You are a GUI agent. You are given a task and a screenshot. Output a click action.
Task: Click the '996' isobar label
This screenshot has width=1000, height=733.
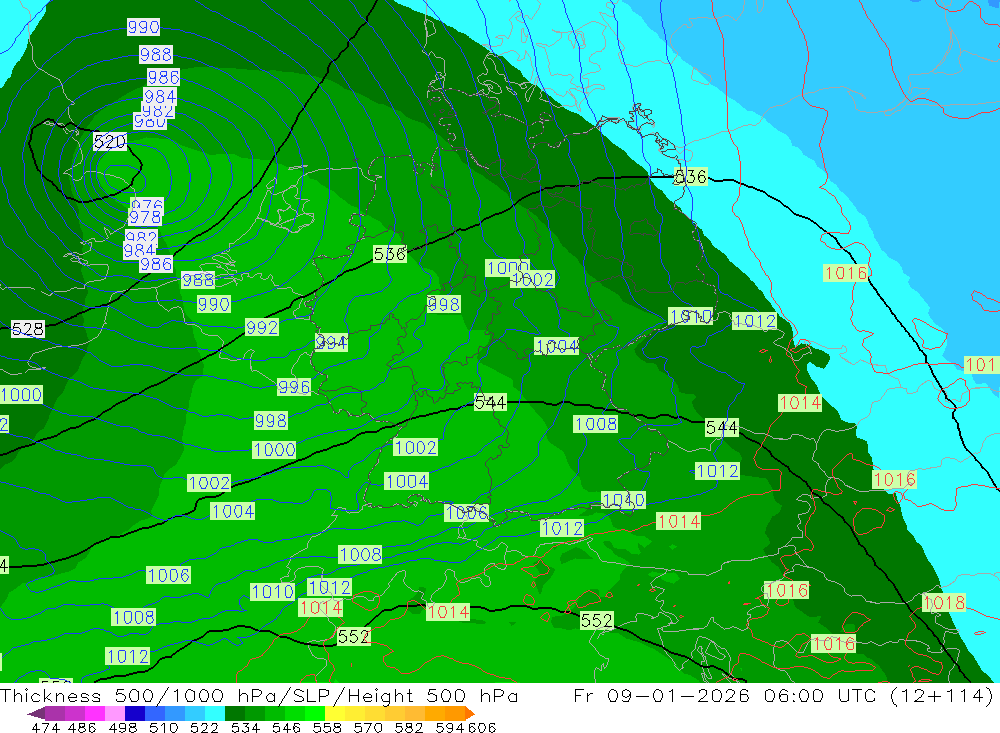(x=294, y=387)
